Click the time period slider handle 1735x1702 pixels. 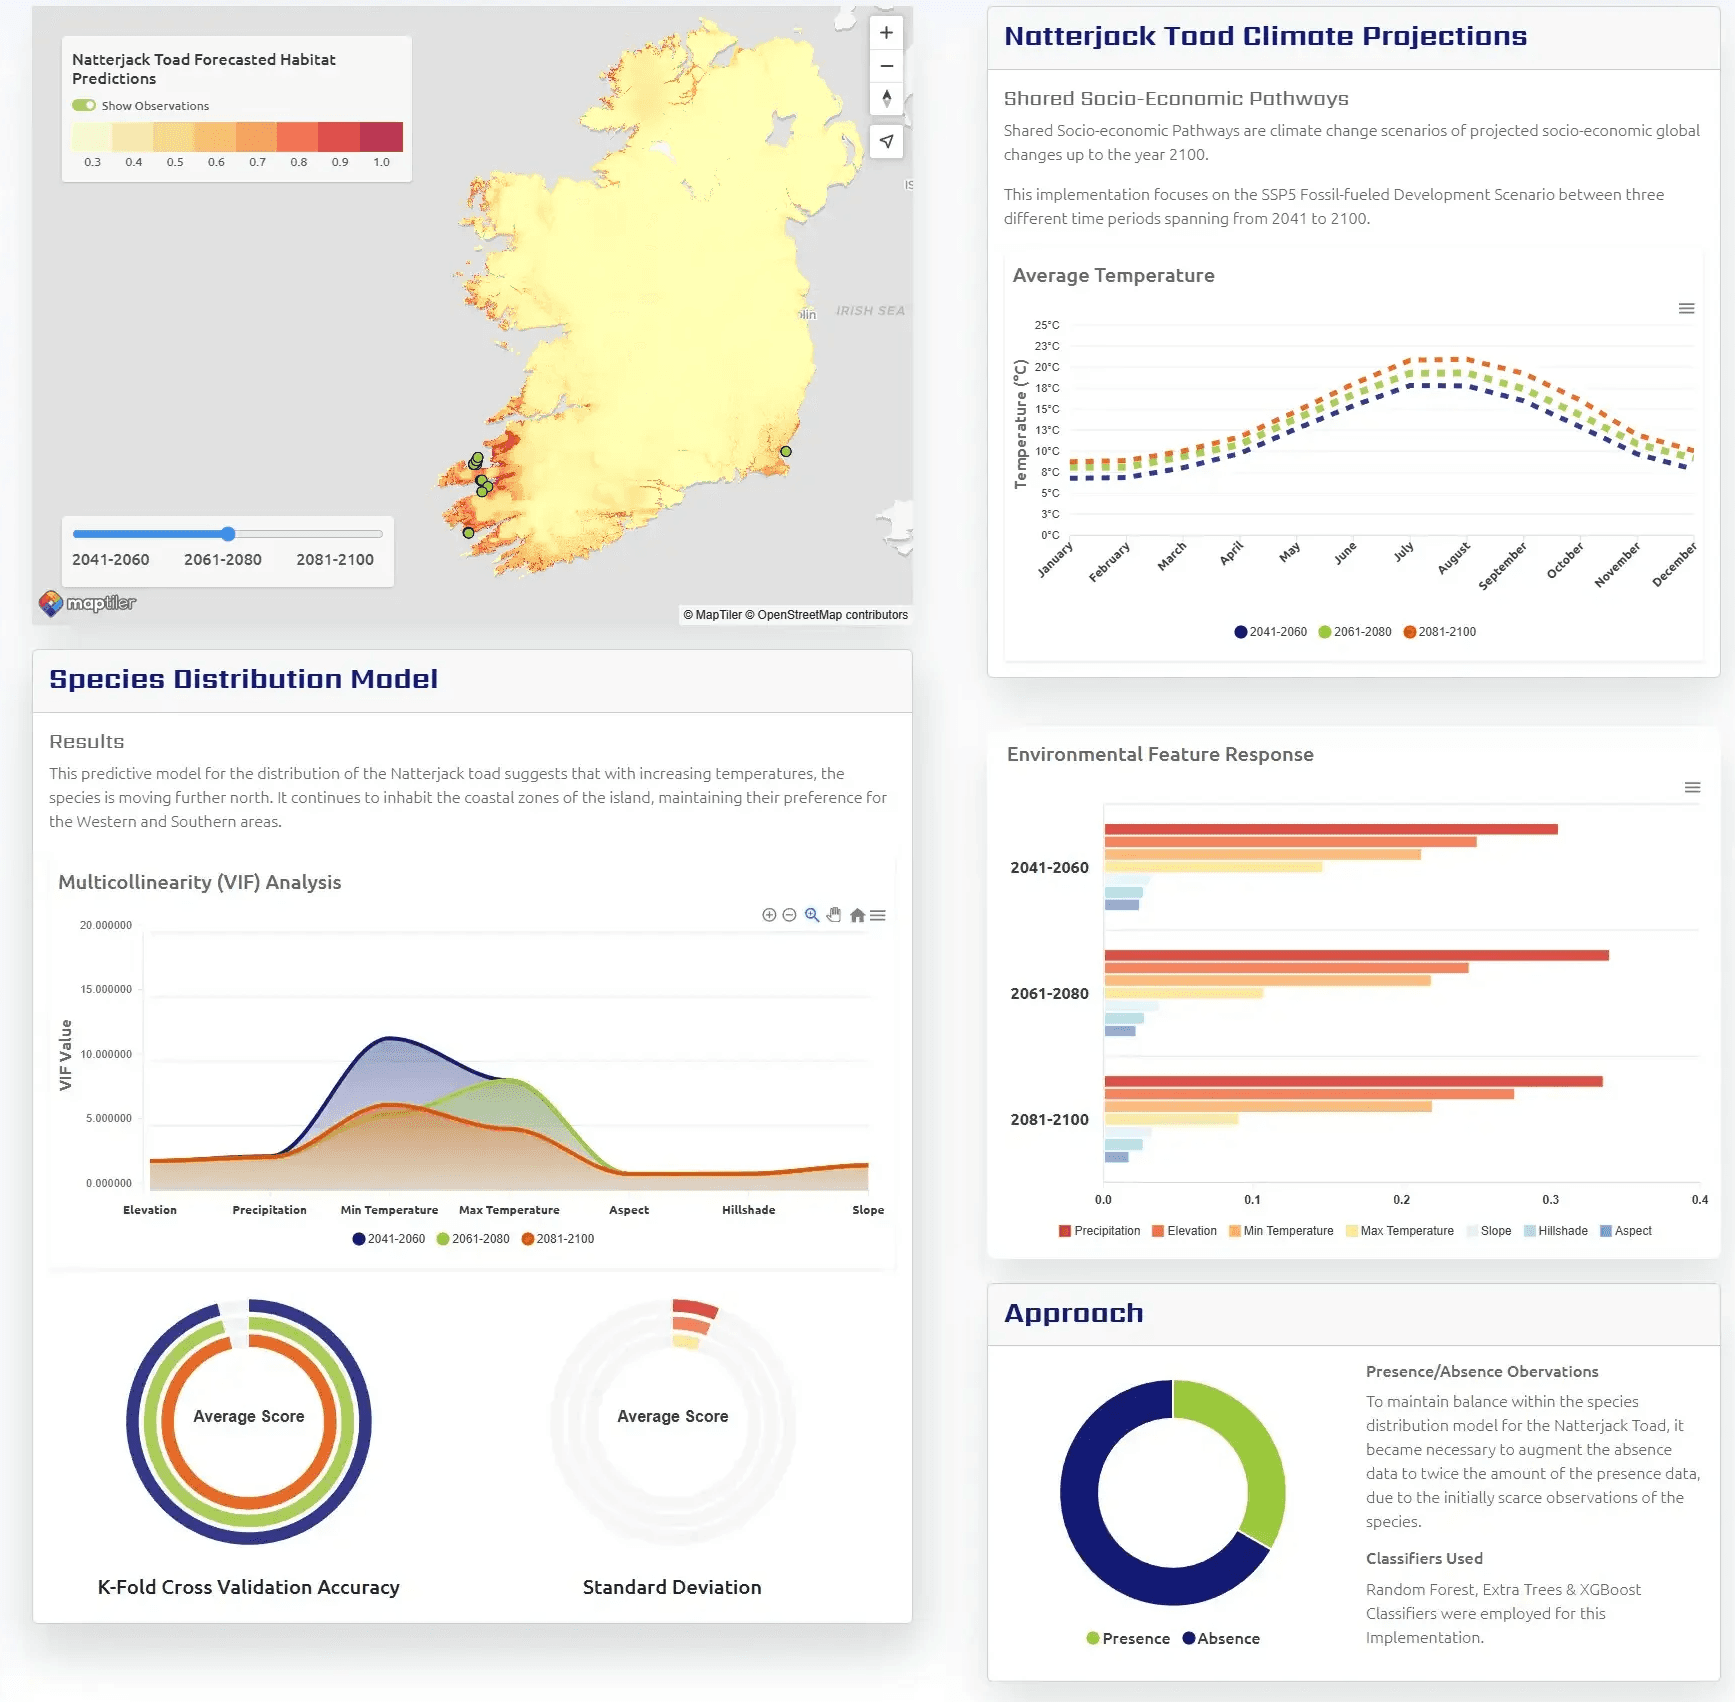[x=228, y=534]
